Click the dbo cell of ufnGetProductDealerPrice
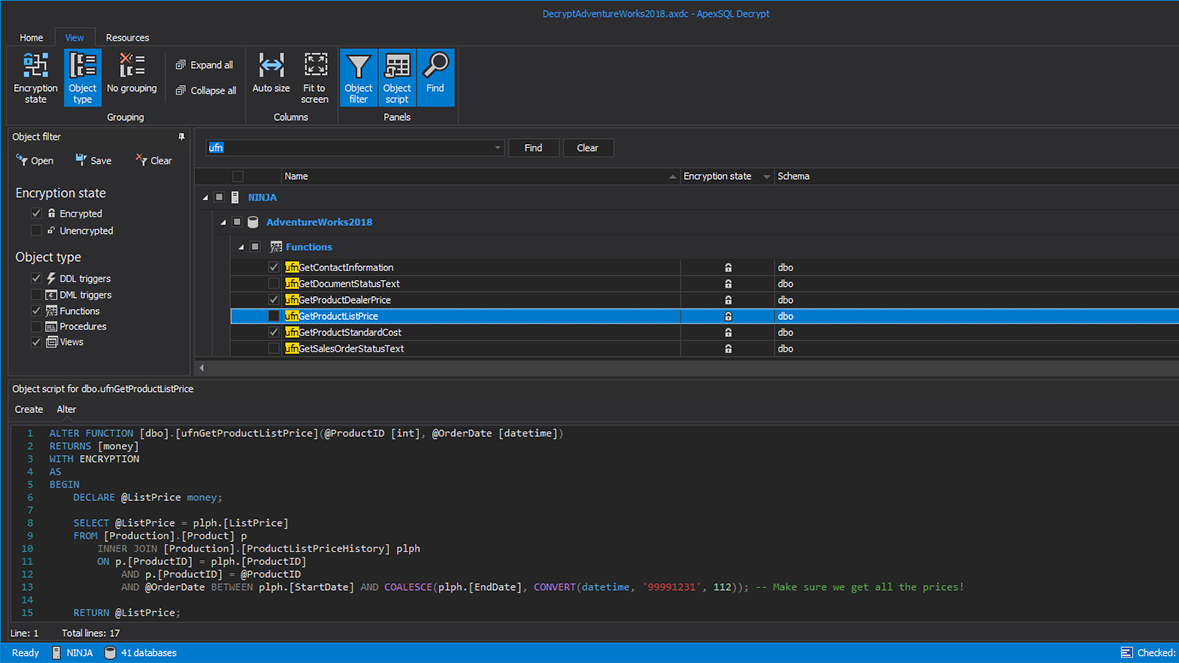The height and width of the screenshot is (663, 1179). coord(786,300)
